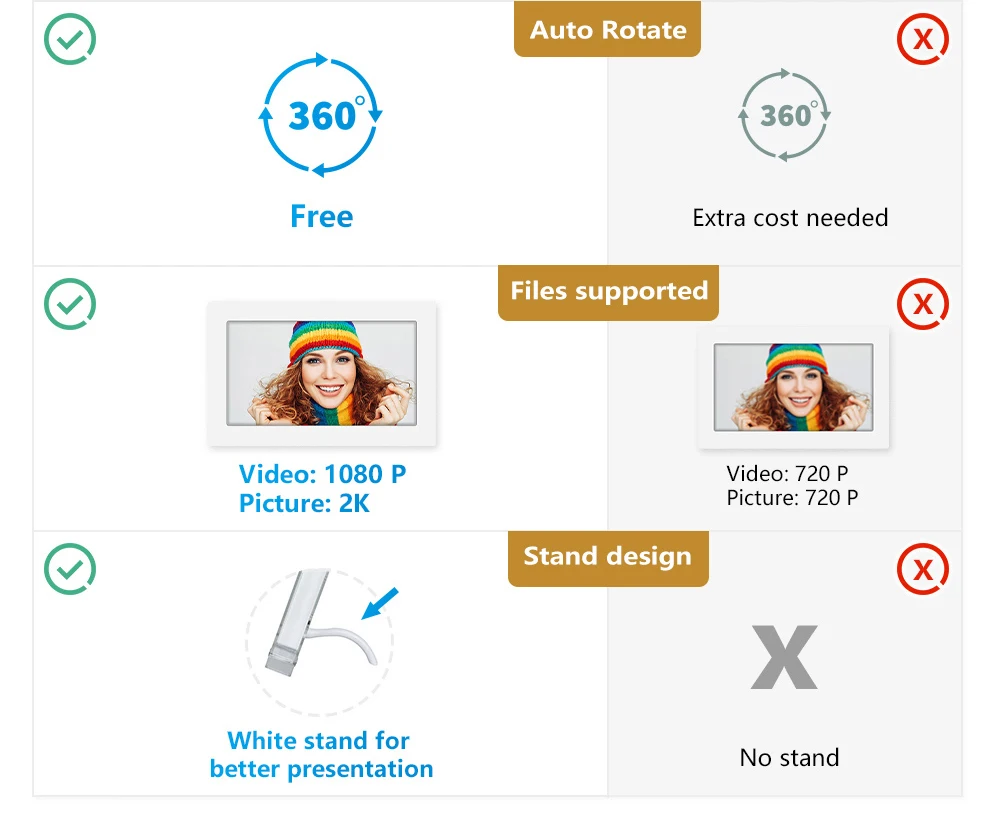
Task: Click red X icon in Stand design row
Action: coord(923,570)
